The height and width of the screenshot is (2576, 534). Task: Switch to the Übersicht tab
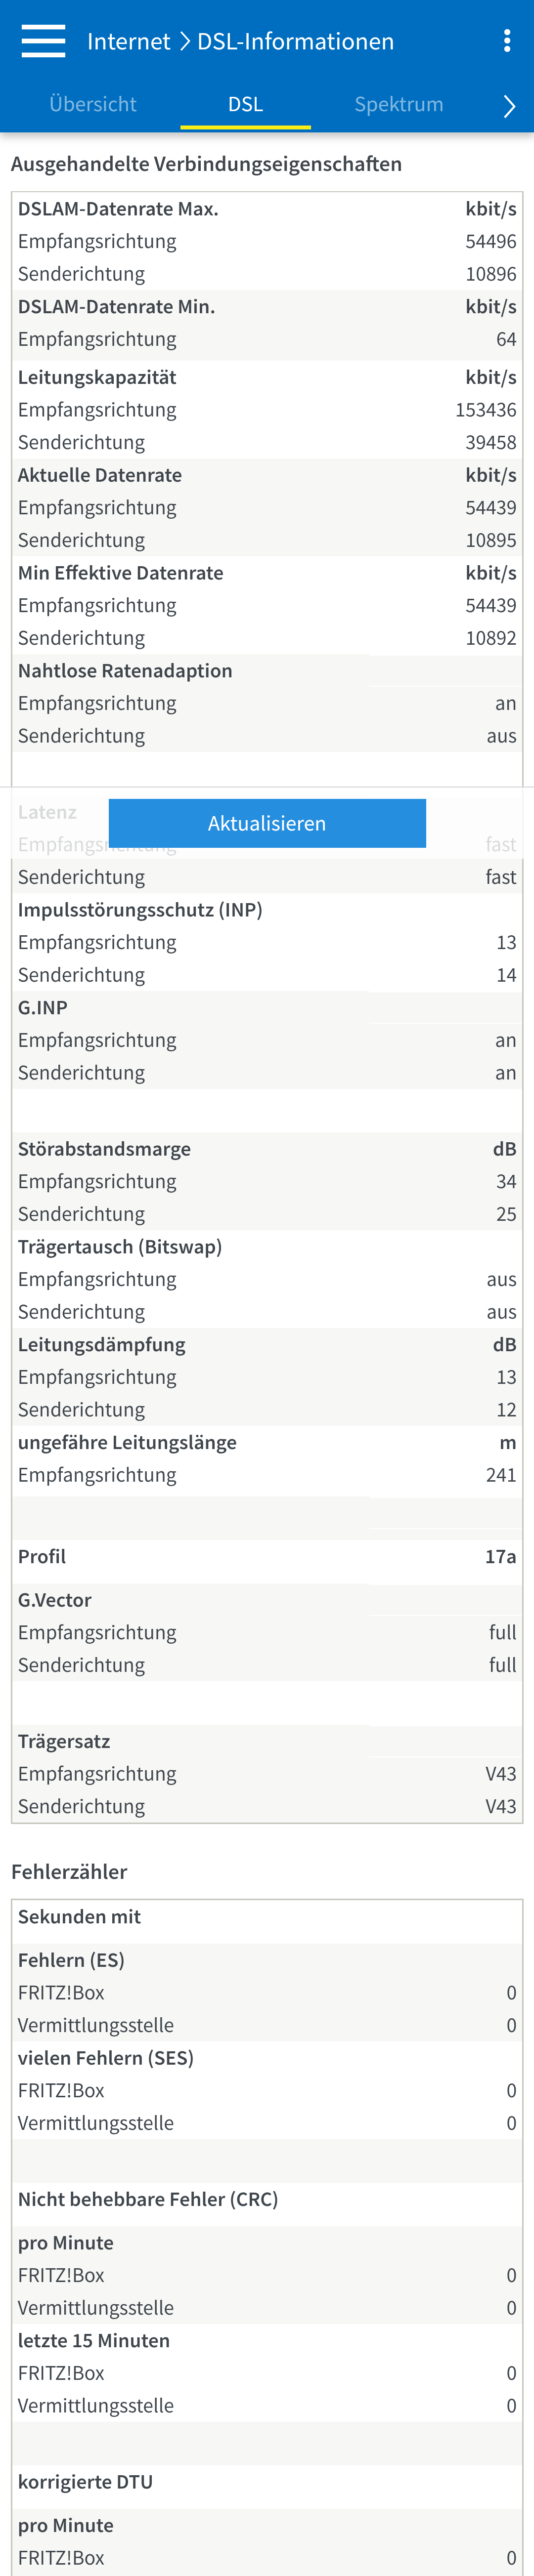tap(93, 104)
